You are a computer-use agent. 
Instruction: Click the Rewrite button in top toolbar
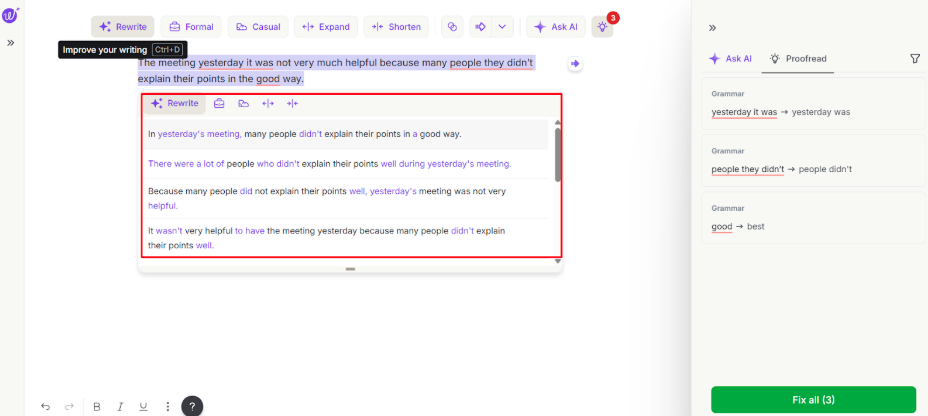122,27
